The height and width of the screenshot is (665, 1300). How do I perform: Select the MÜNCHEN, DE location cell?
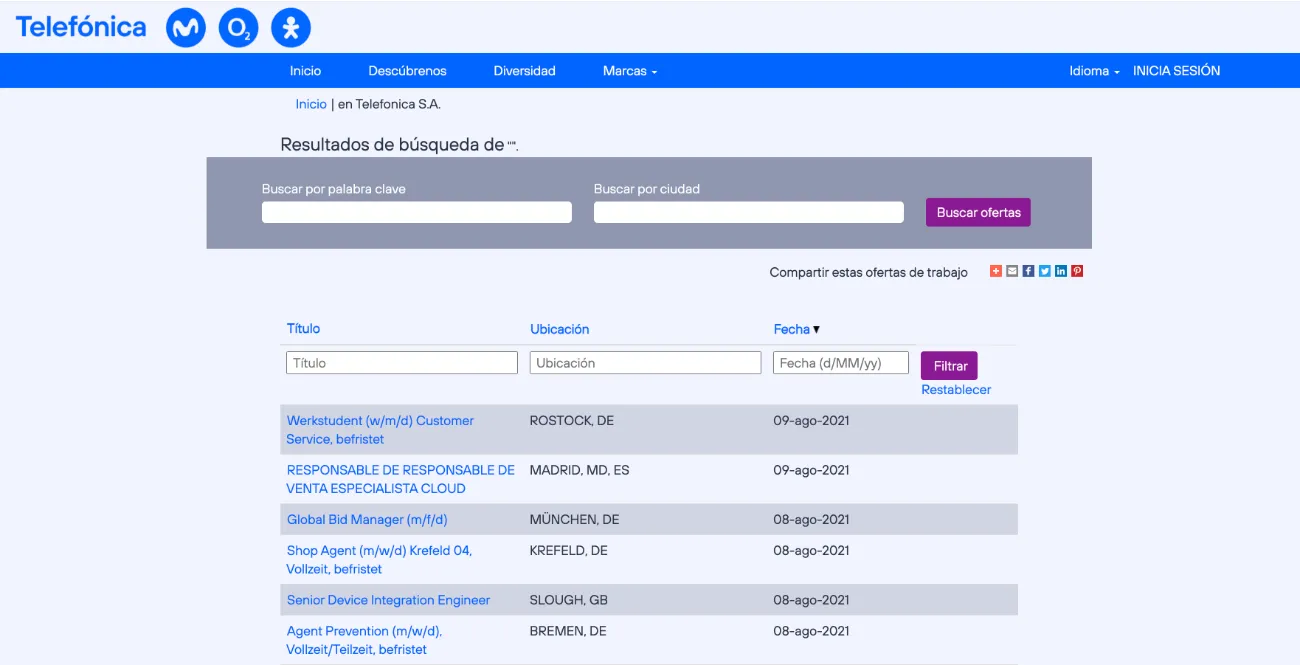(x=574, y=520)
